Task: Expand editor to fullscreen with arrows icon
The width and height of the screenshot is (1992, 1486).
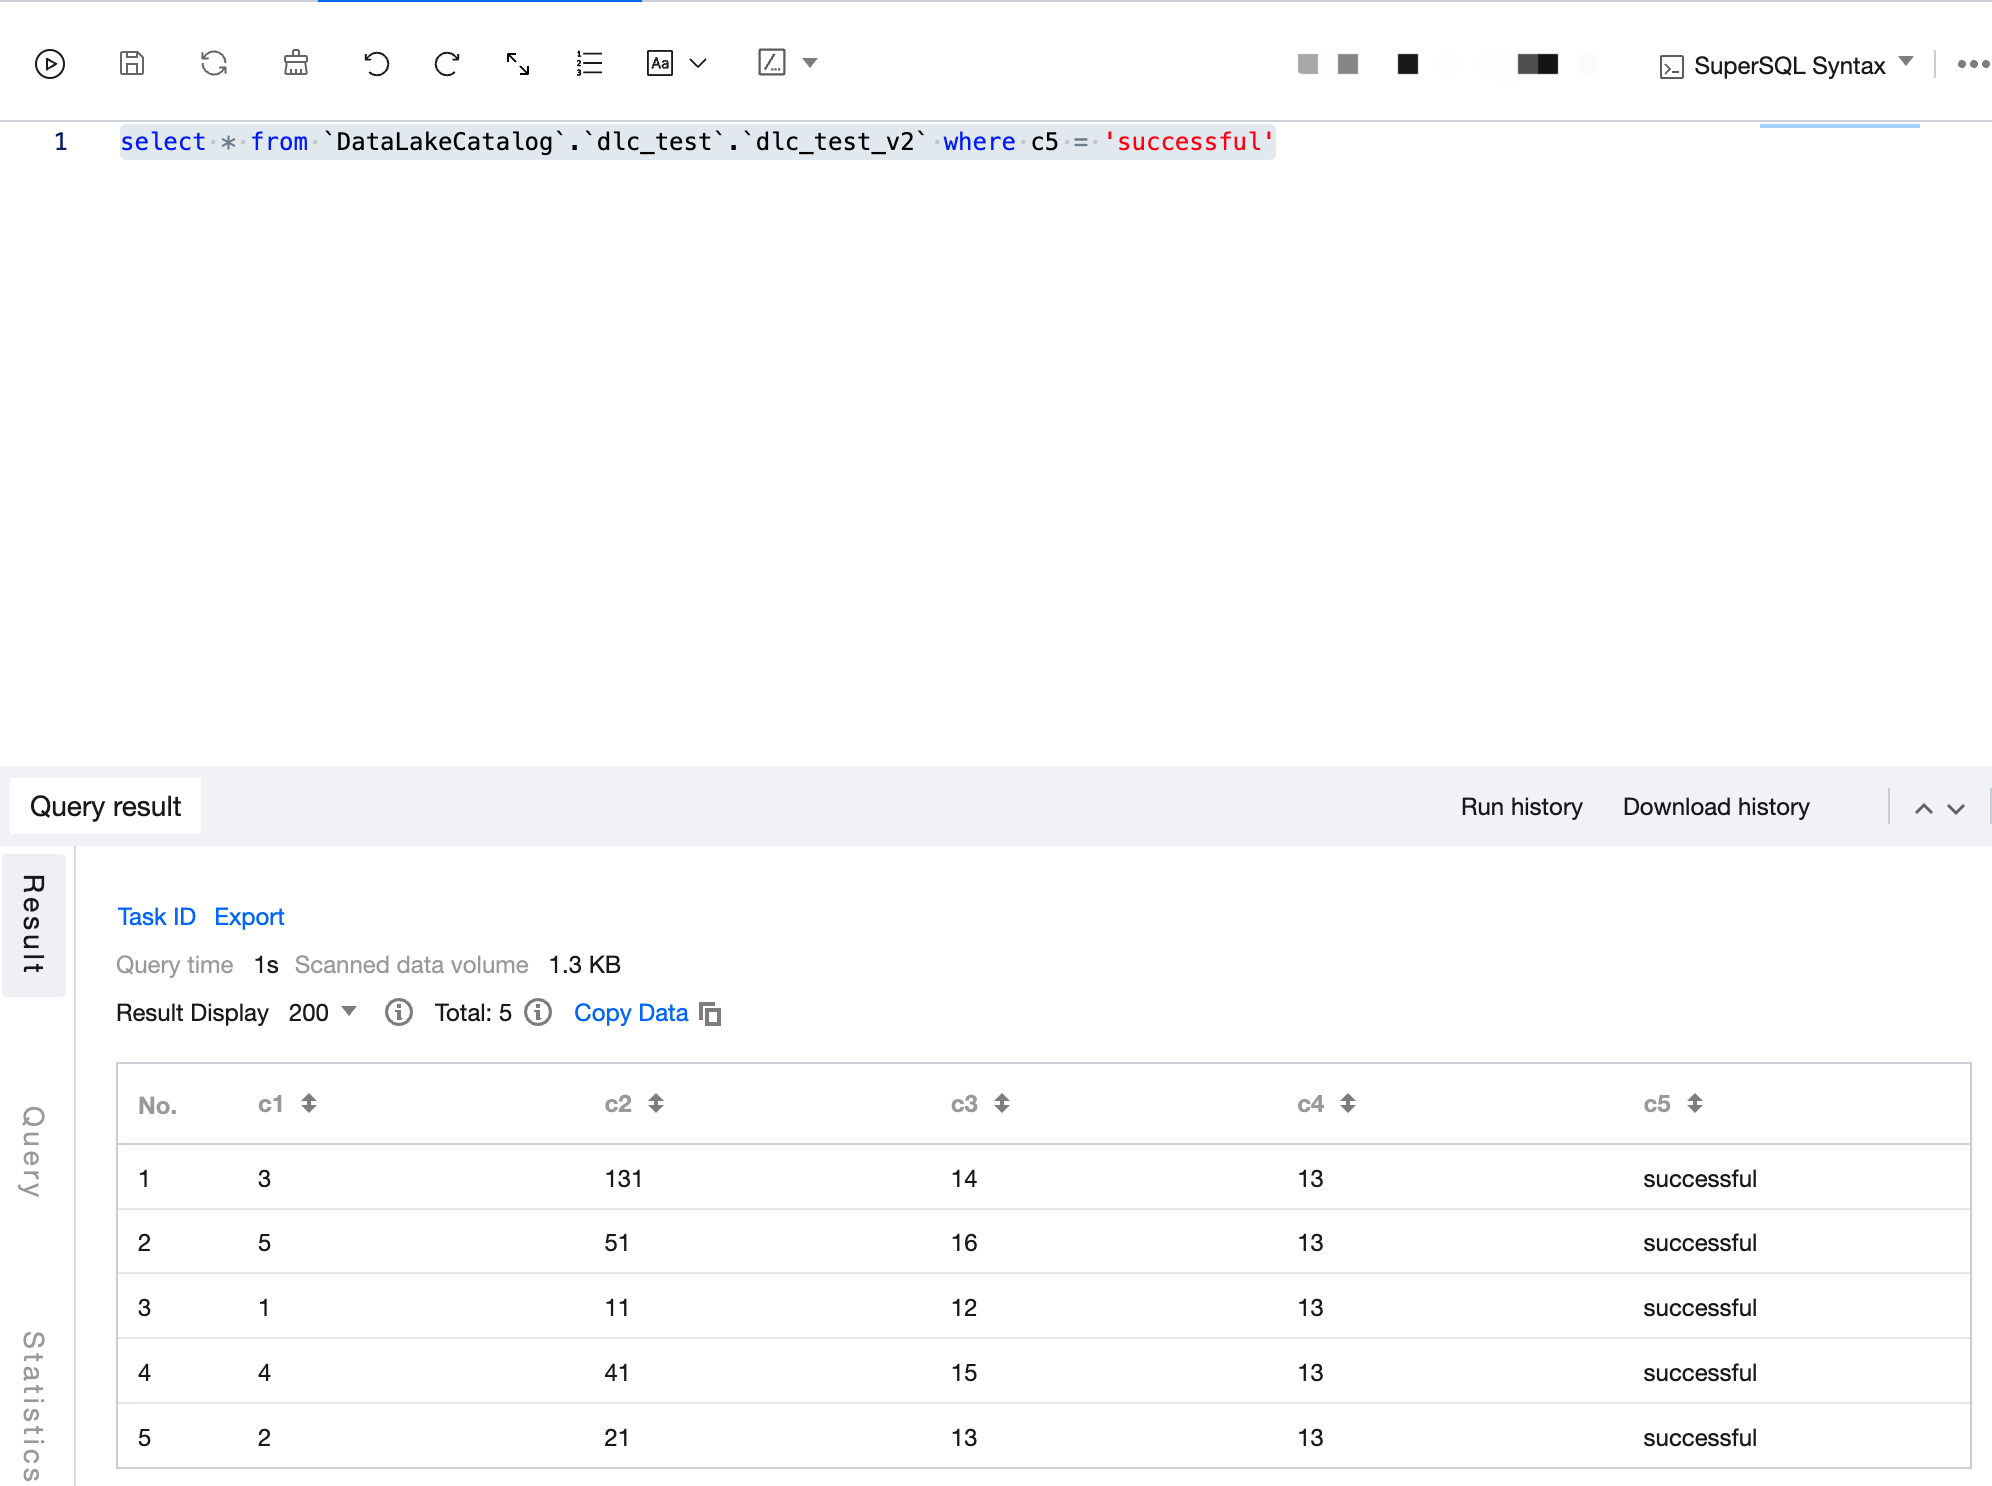Action: pos(518,64)
